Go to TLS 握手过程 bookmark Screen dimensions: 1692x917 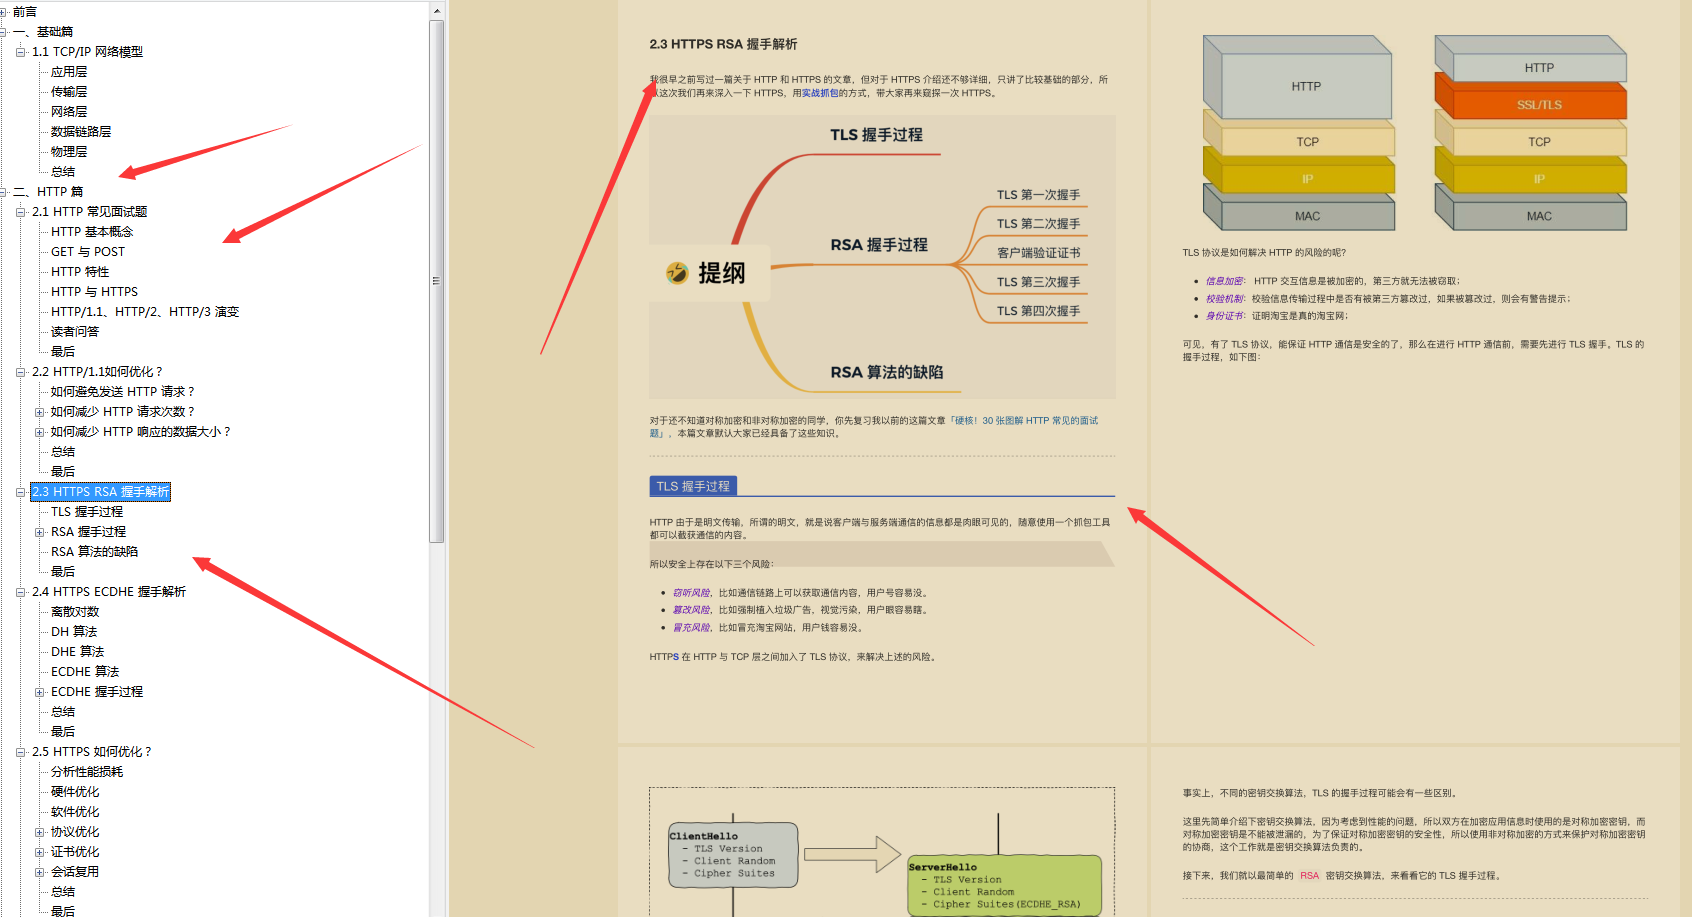pos(87,512)
